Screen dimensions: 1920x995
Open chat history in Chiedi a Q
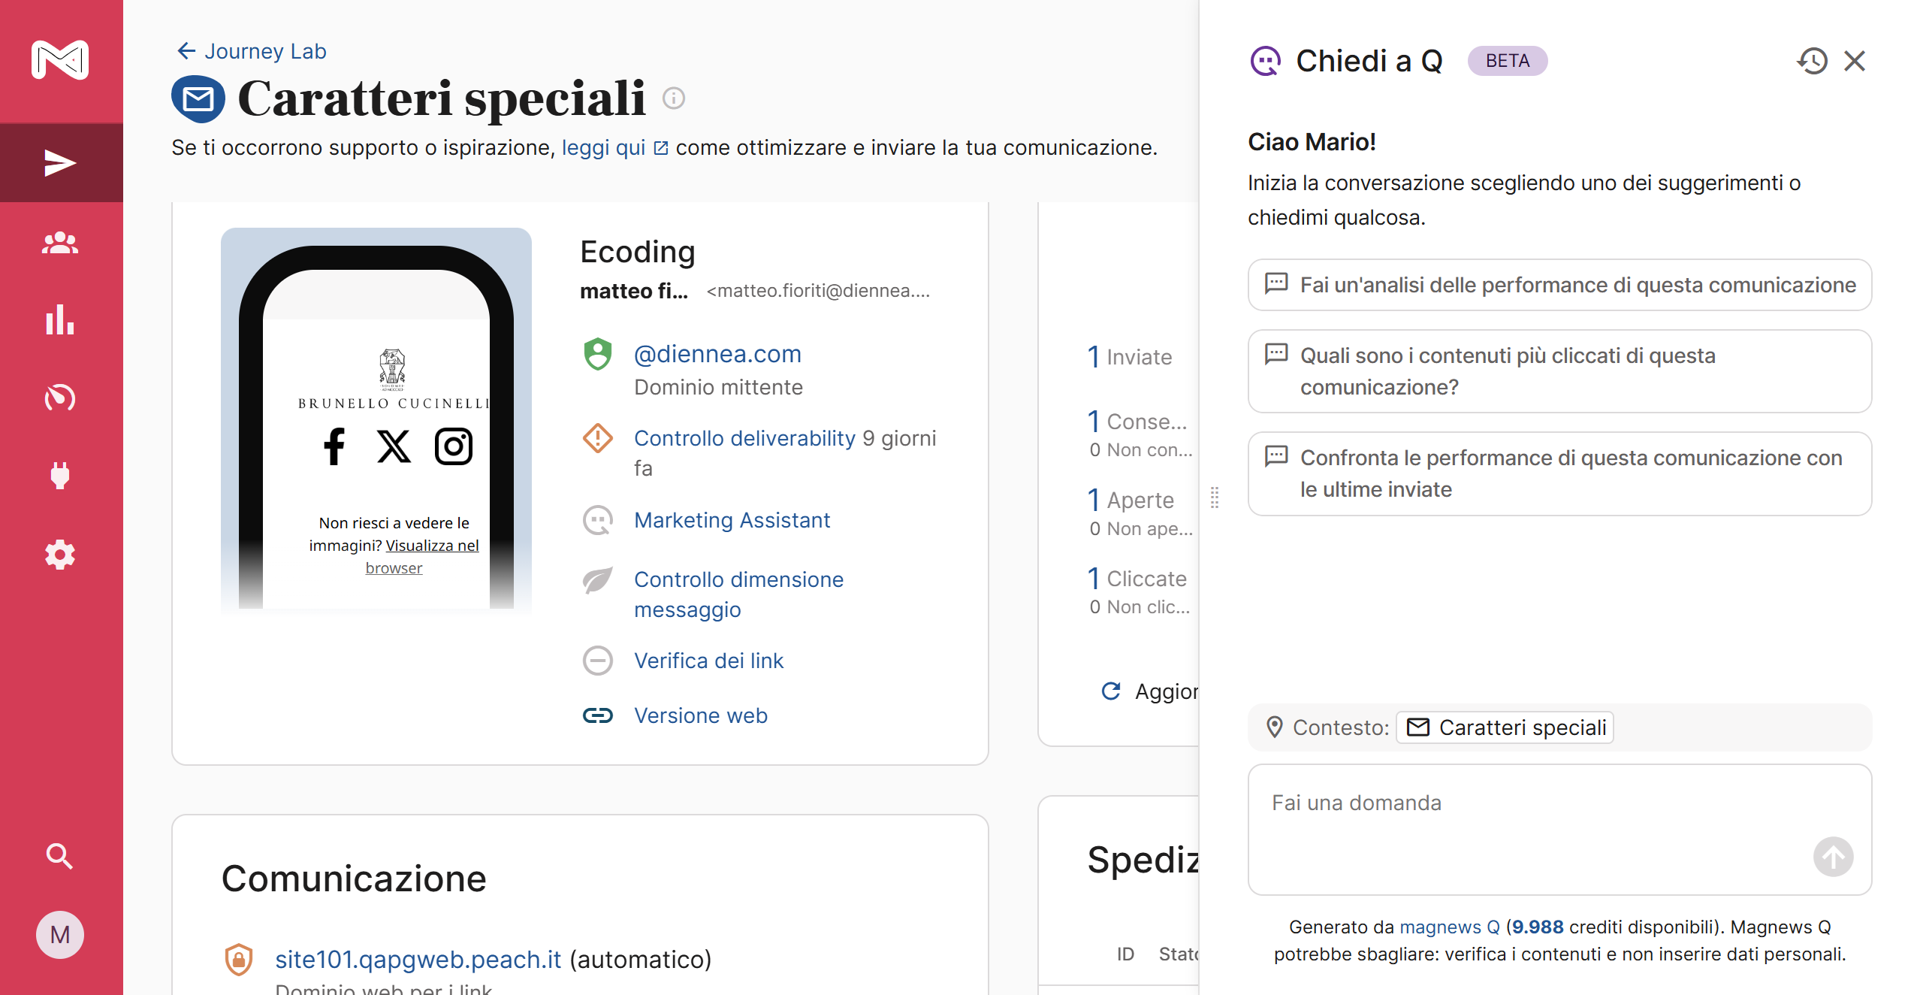pyautogui.click(x=1811, y=61)
